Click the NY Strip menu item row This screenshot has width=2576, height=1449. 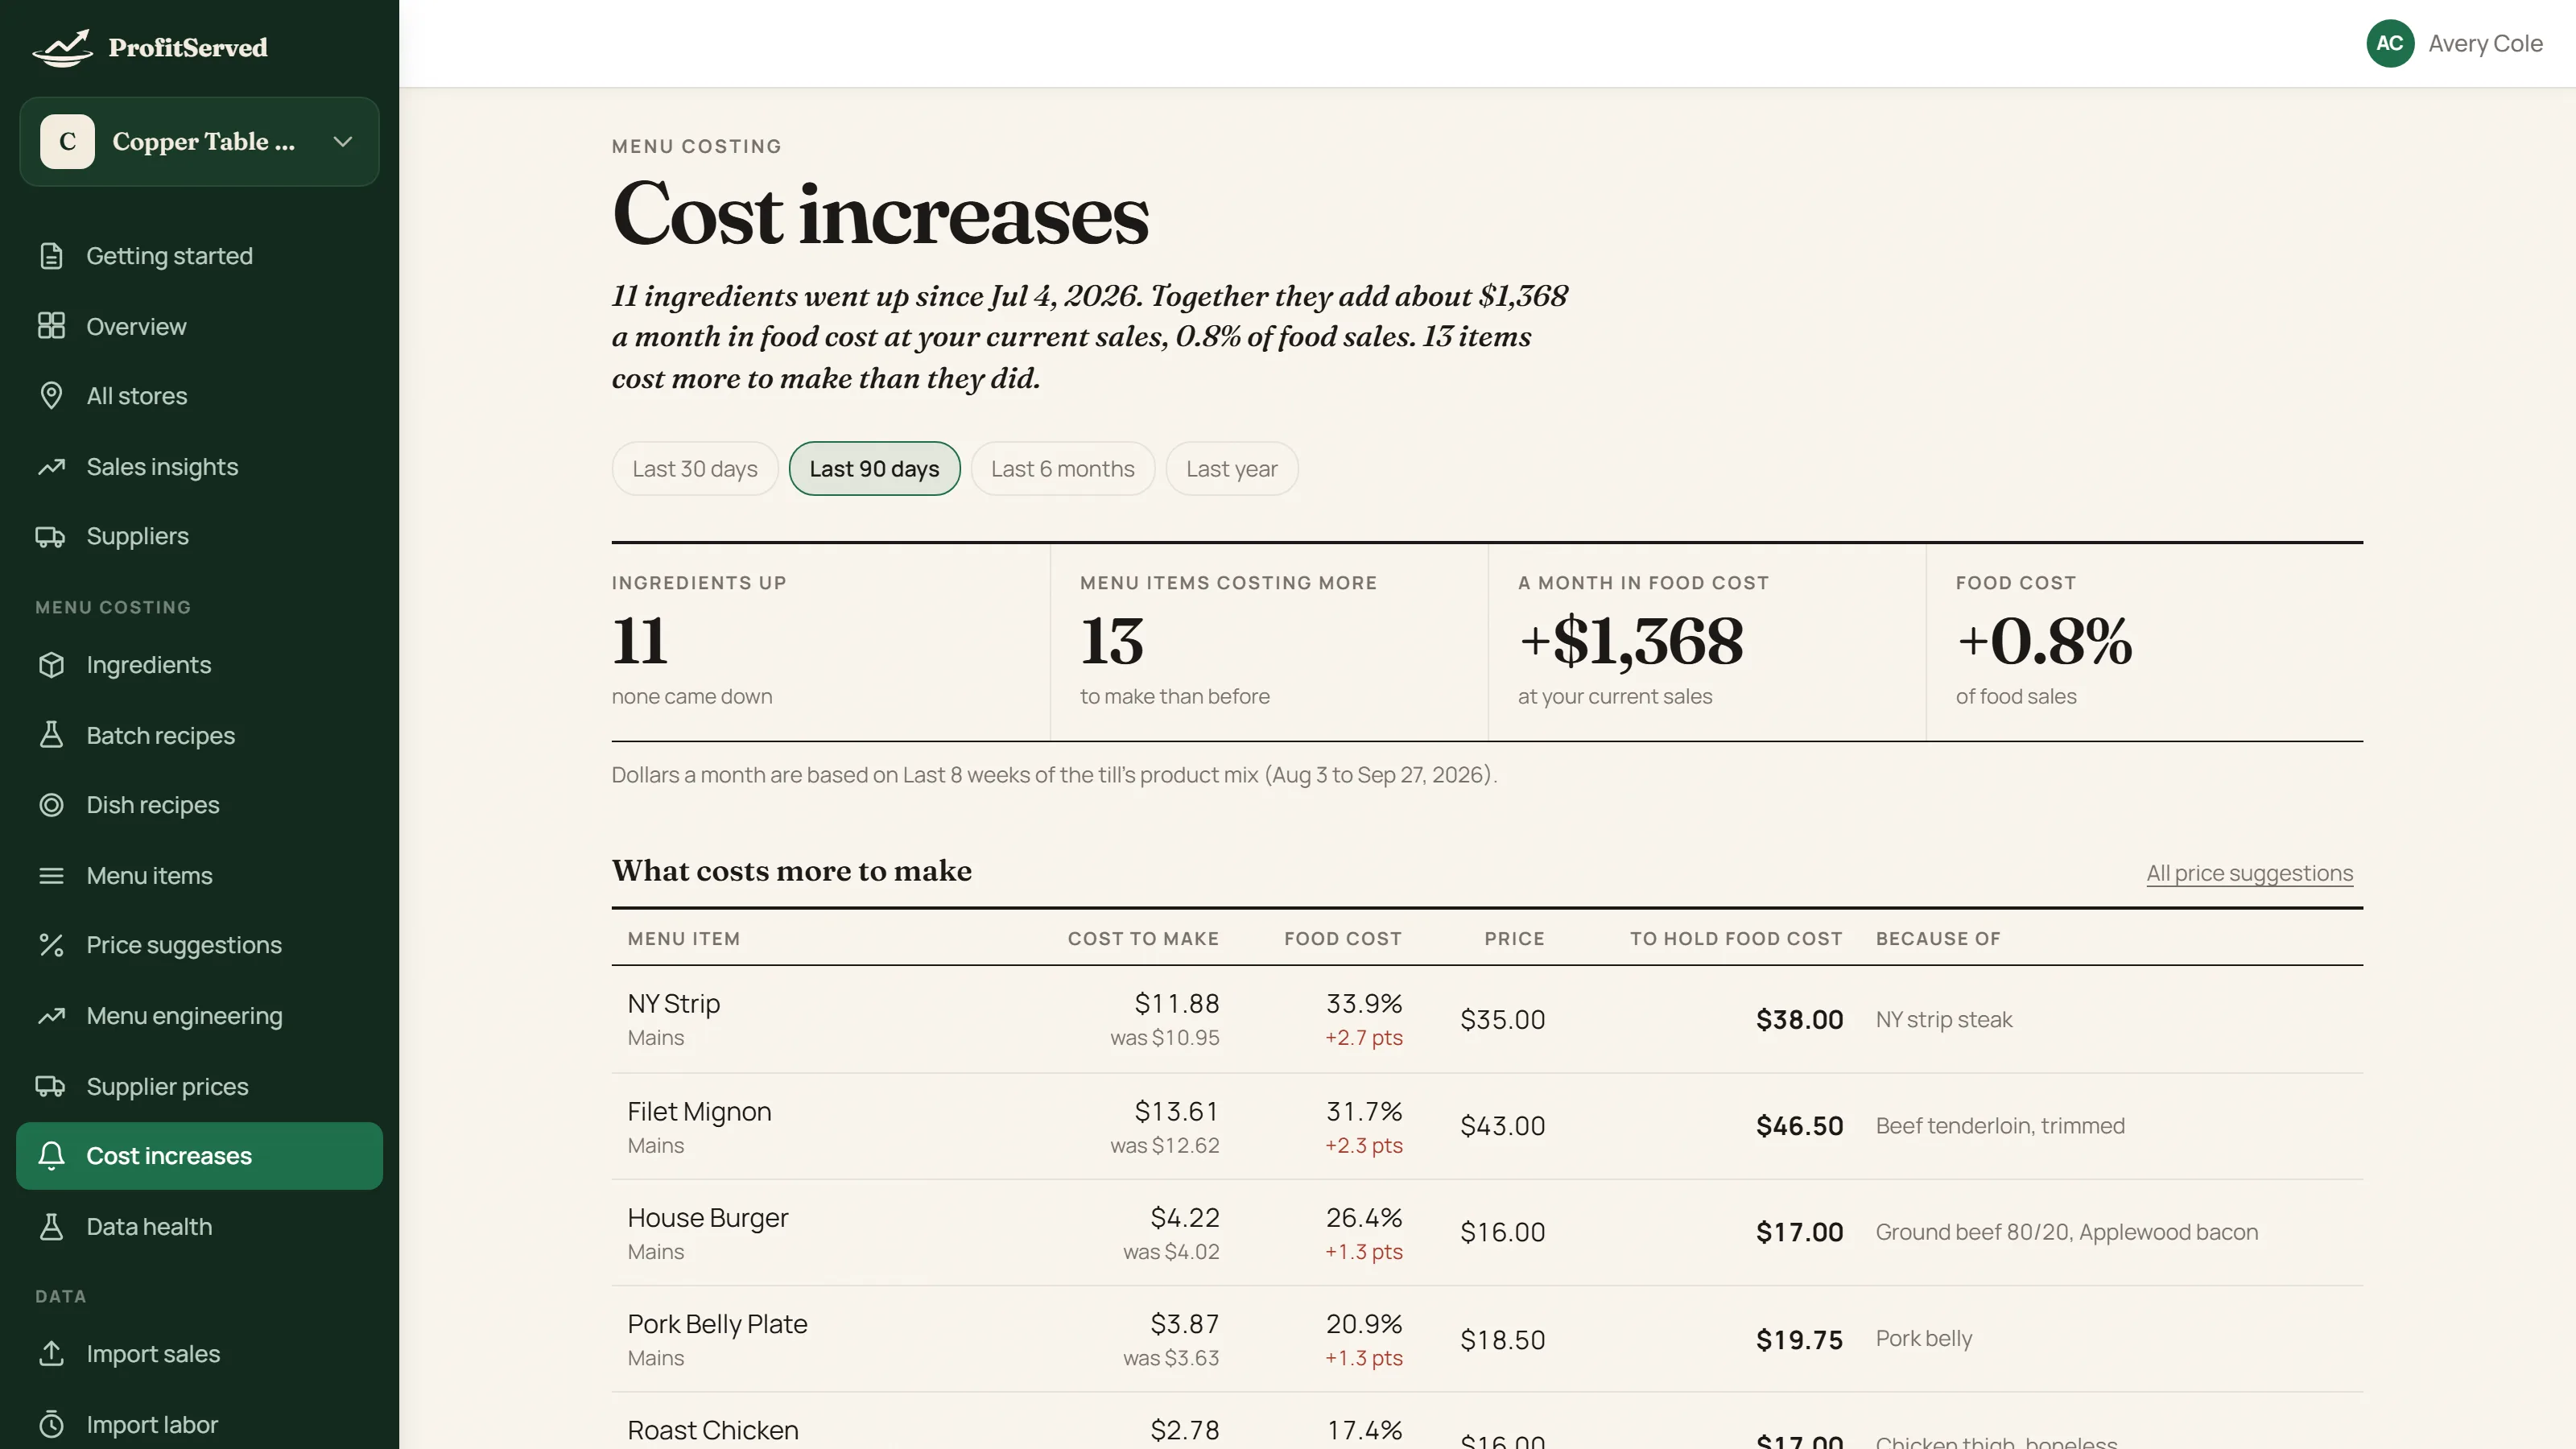click(1487, 1020)
